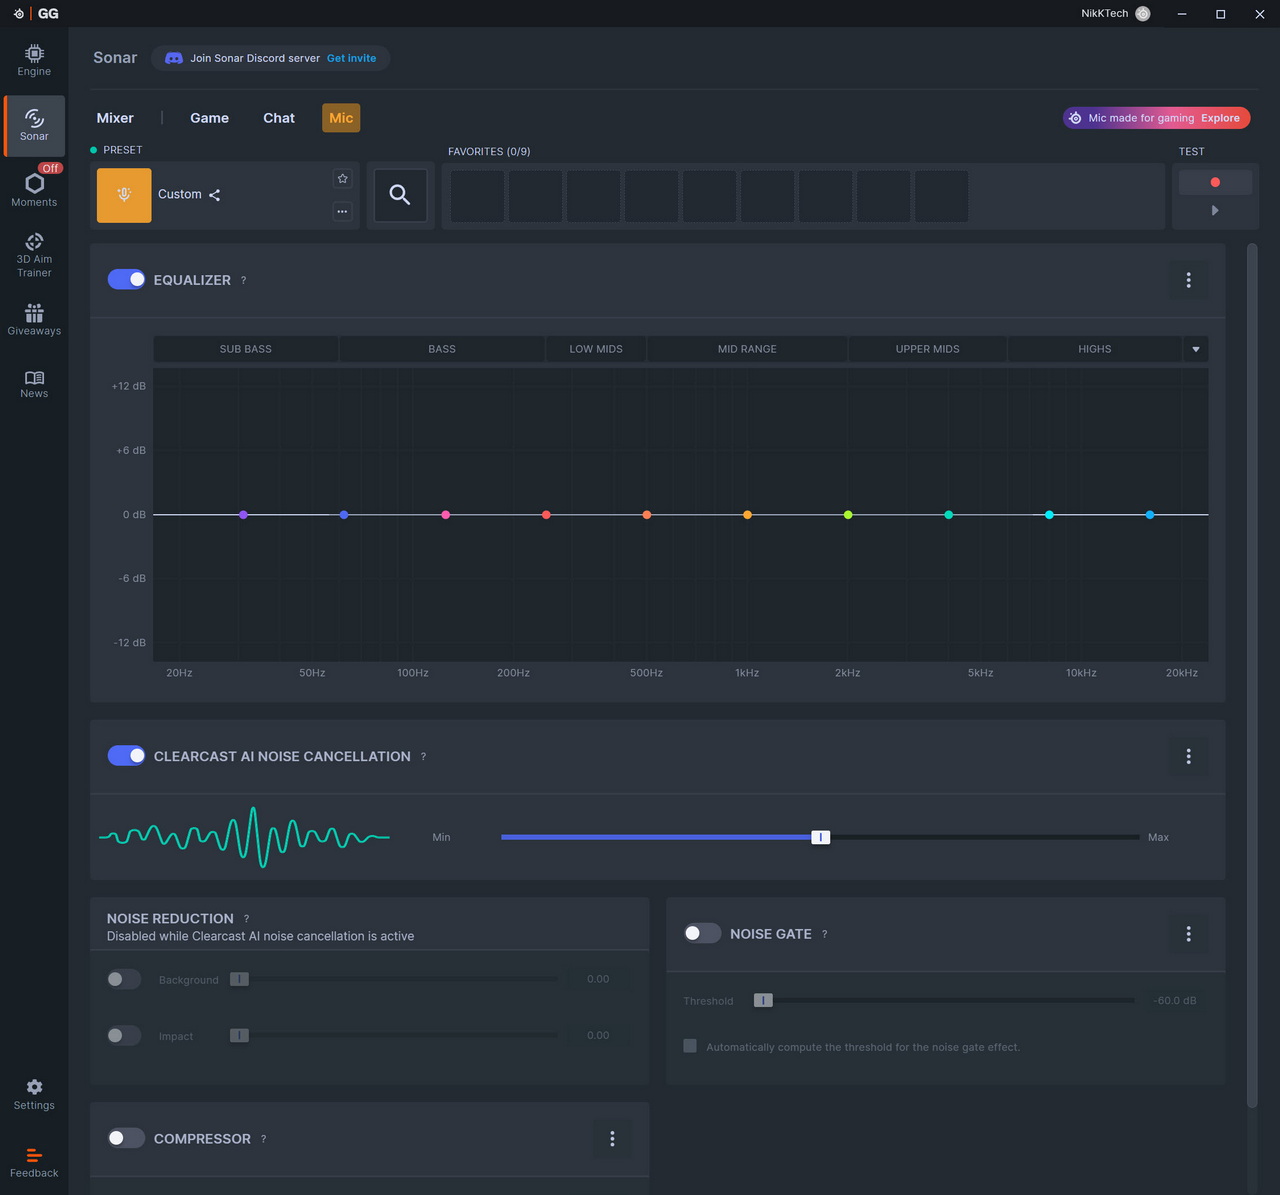Enable the Compressor toggle

(126, 1138)
